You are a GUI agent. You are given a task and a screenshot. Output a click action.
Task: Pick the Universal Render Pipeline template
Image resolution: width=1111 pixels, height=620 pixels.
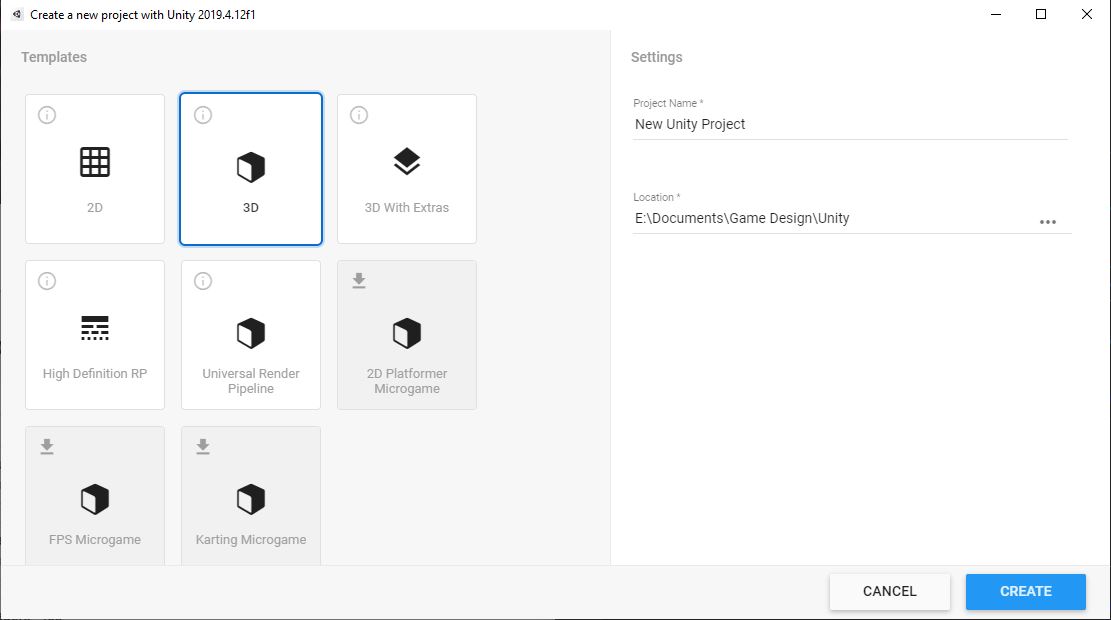[250, 334]
